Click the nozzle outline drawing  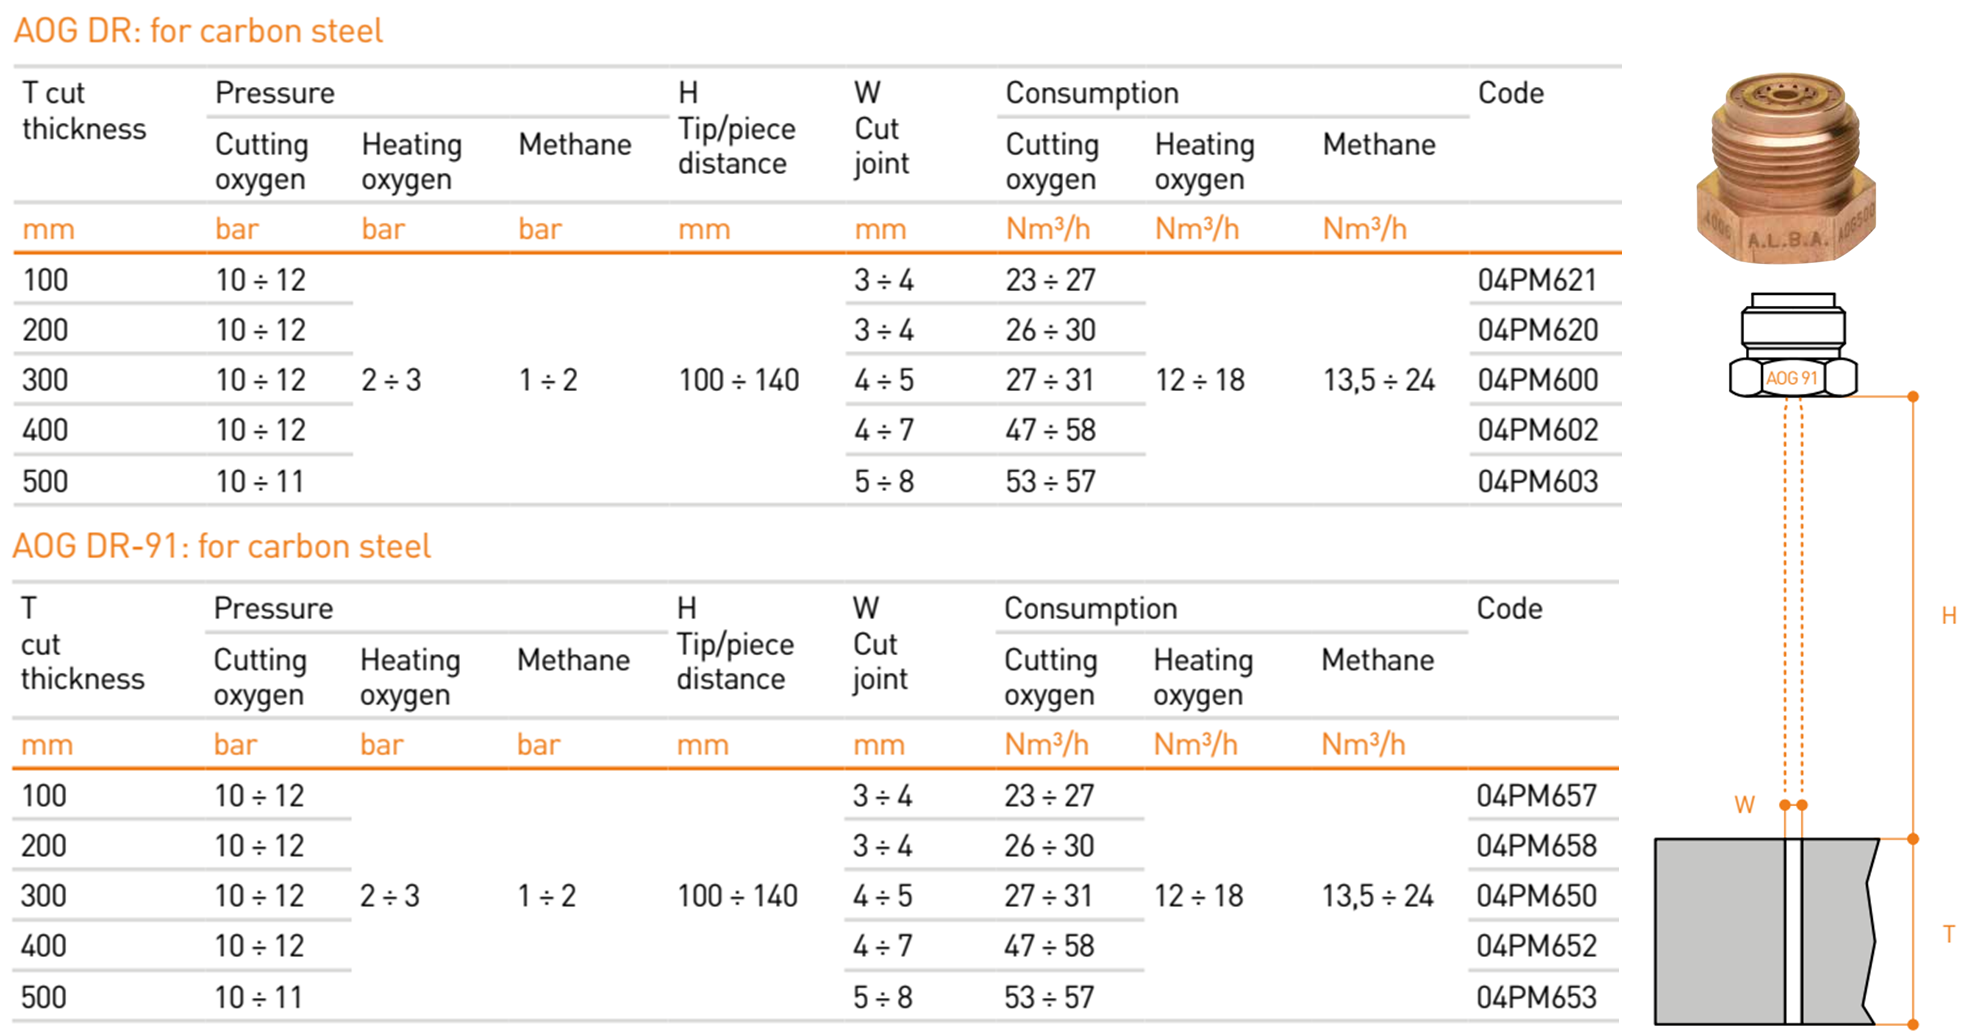pyautogui.click(x=1793, y=345)
